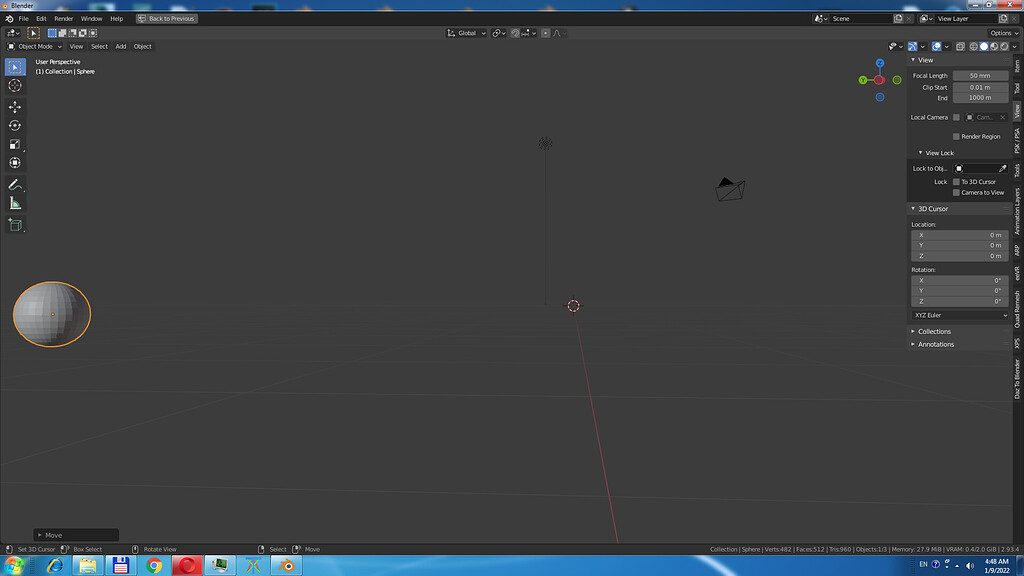
Task: Select the Move tool in the toolbar
Action: 15,105
